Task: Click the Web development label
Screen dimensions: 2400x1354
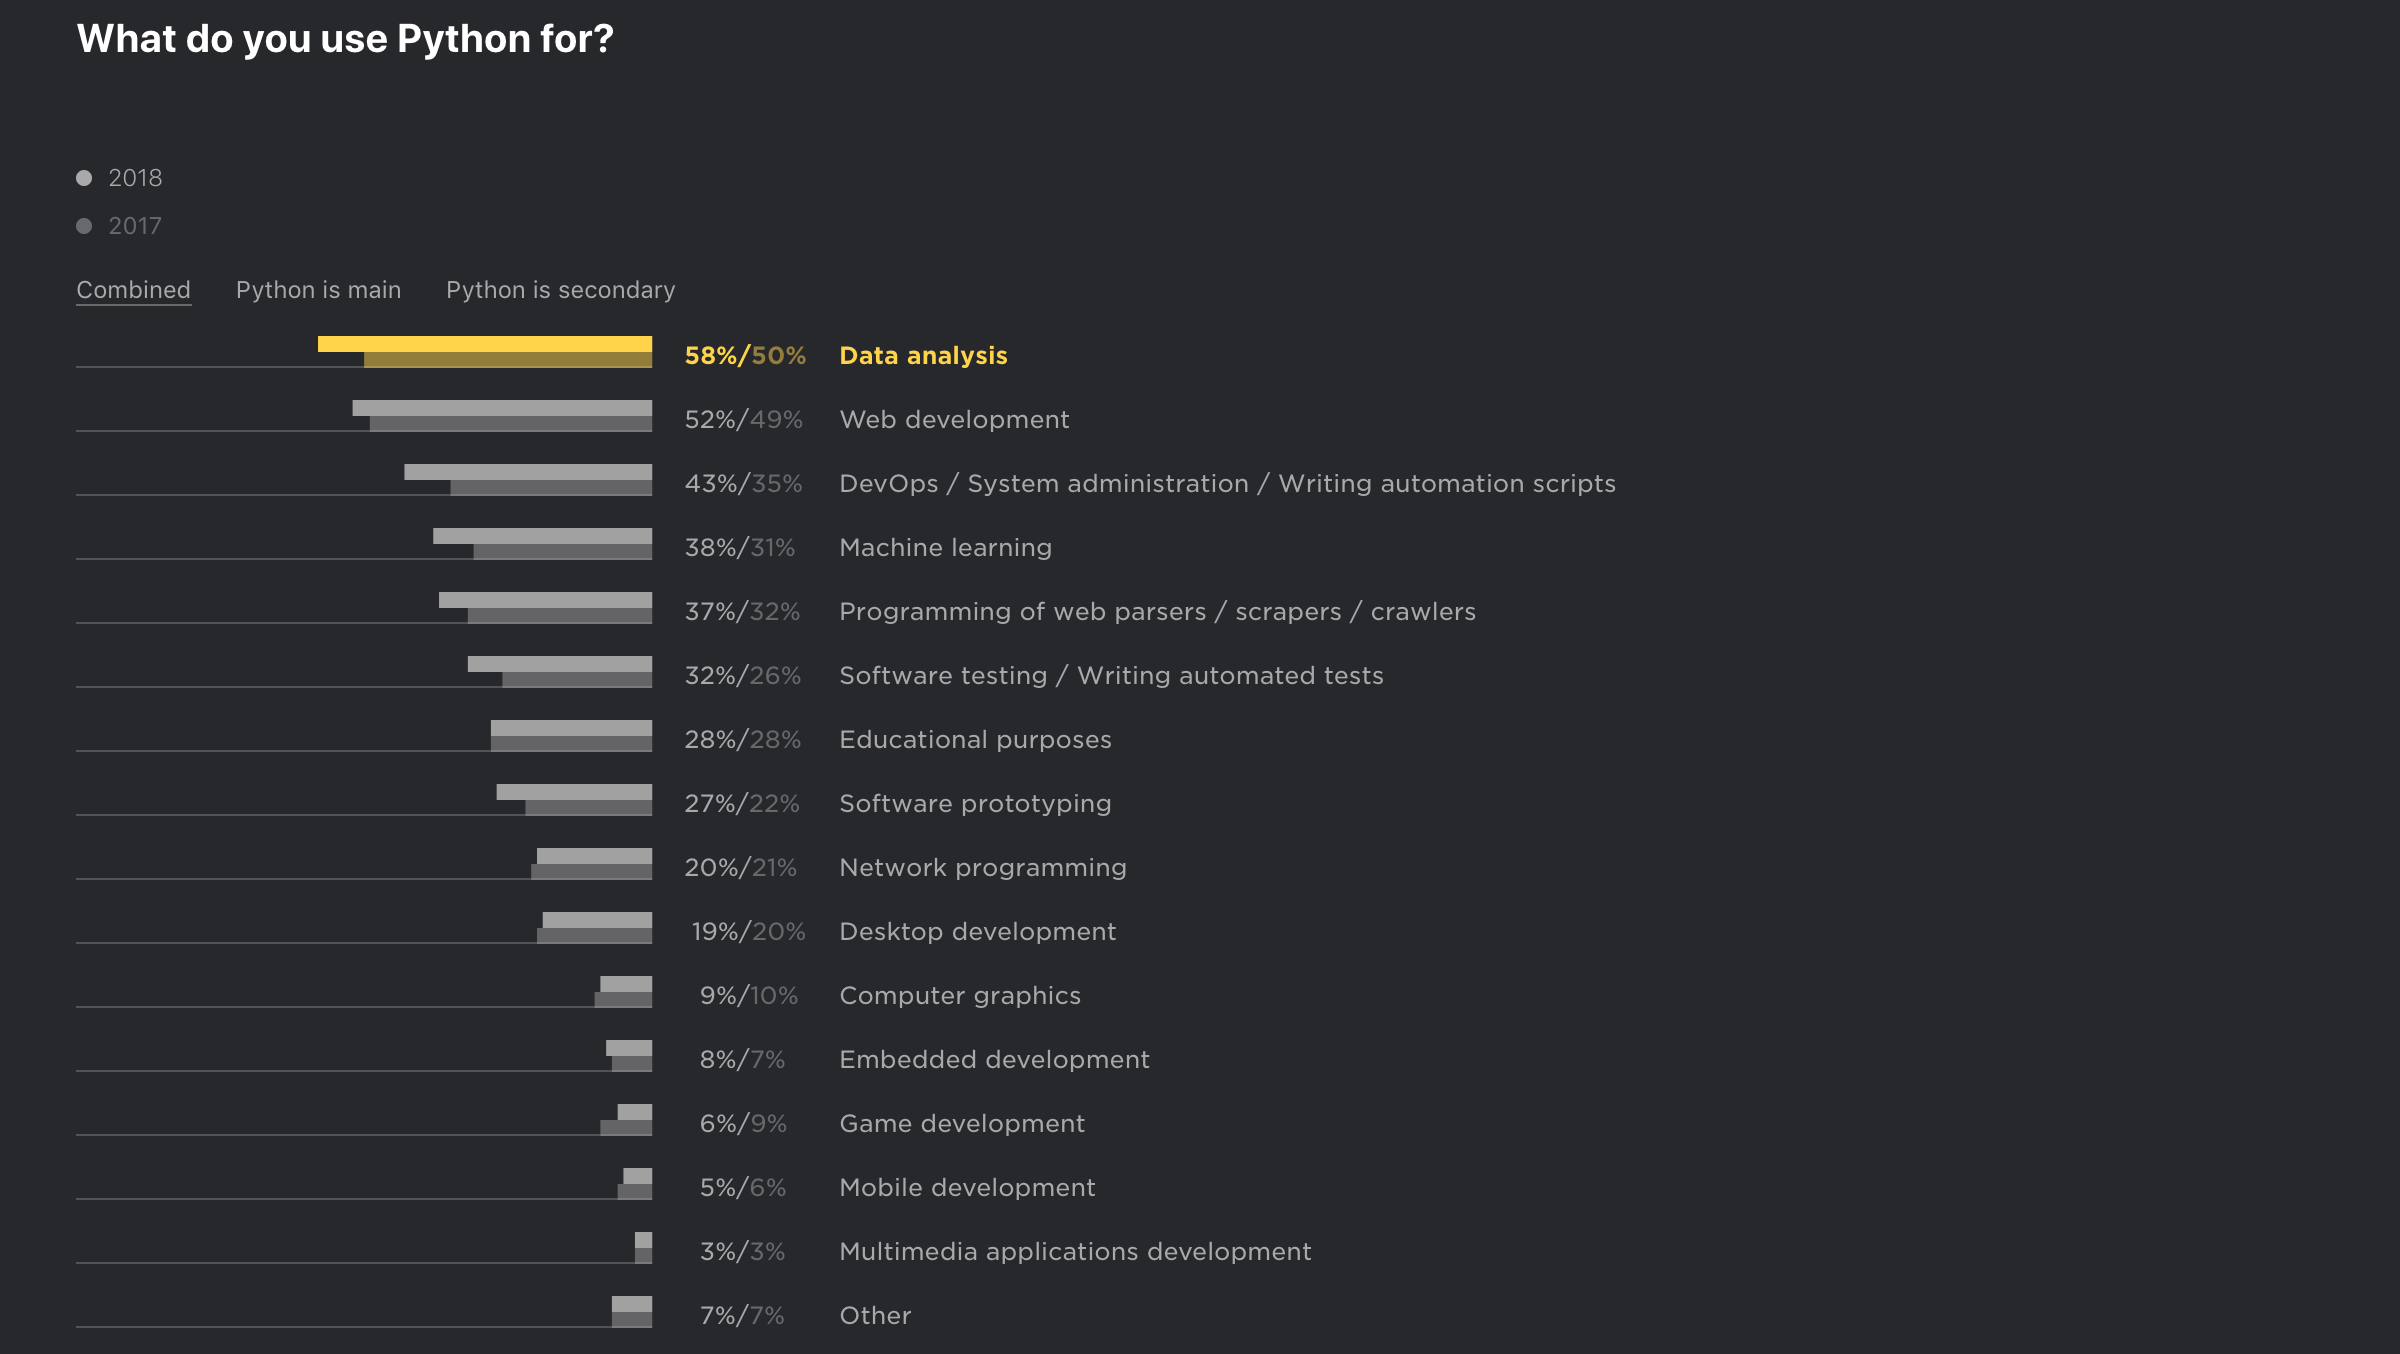Action: (954, 420)
